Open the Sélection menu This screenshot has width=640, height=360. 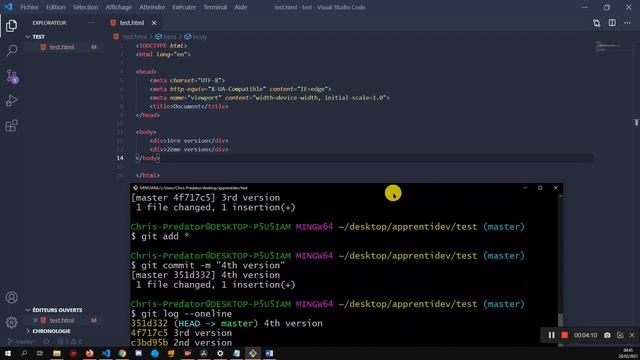(x=85, y=7)
